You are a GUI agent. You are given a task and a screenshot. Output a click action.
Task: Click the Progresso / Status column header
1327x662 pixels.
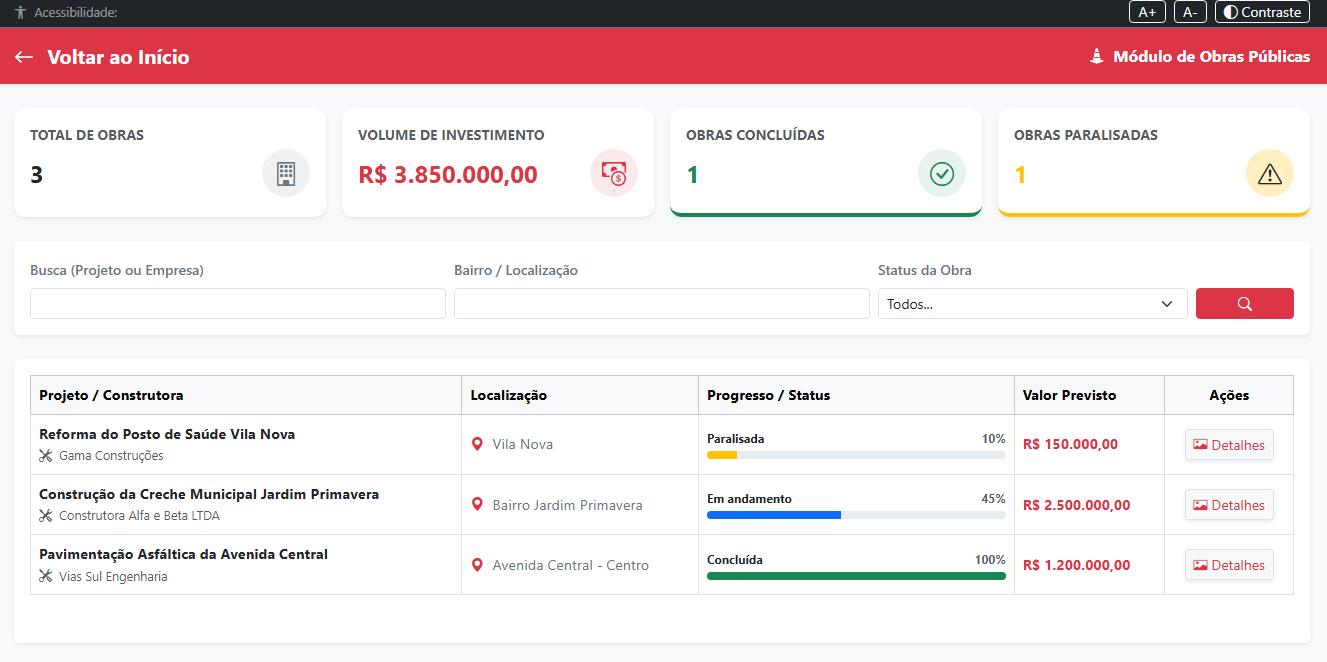click(856, 395)
